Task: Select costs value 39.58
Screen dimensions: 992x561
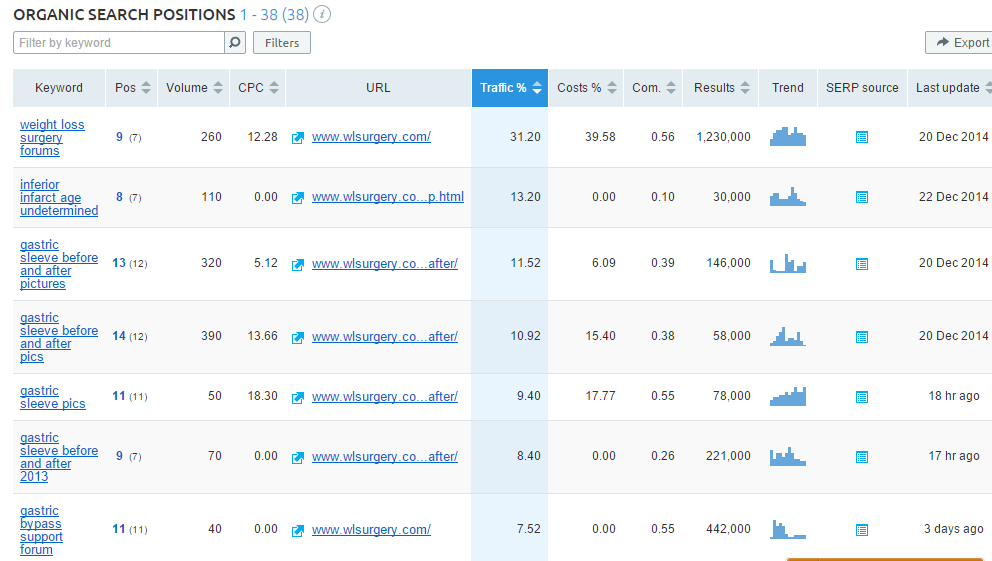Action: pos(600,137)
